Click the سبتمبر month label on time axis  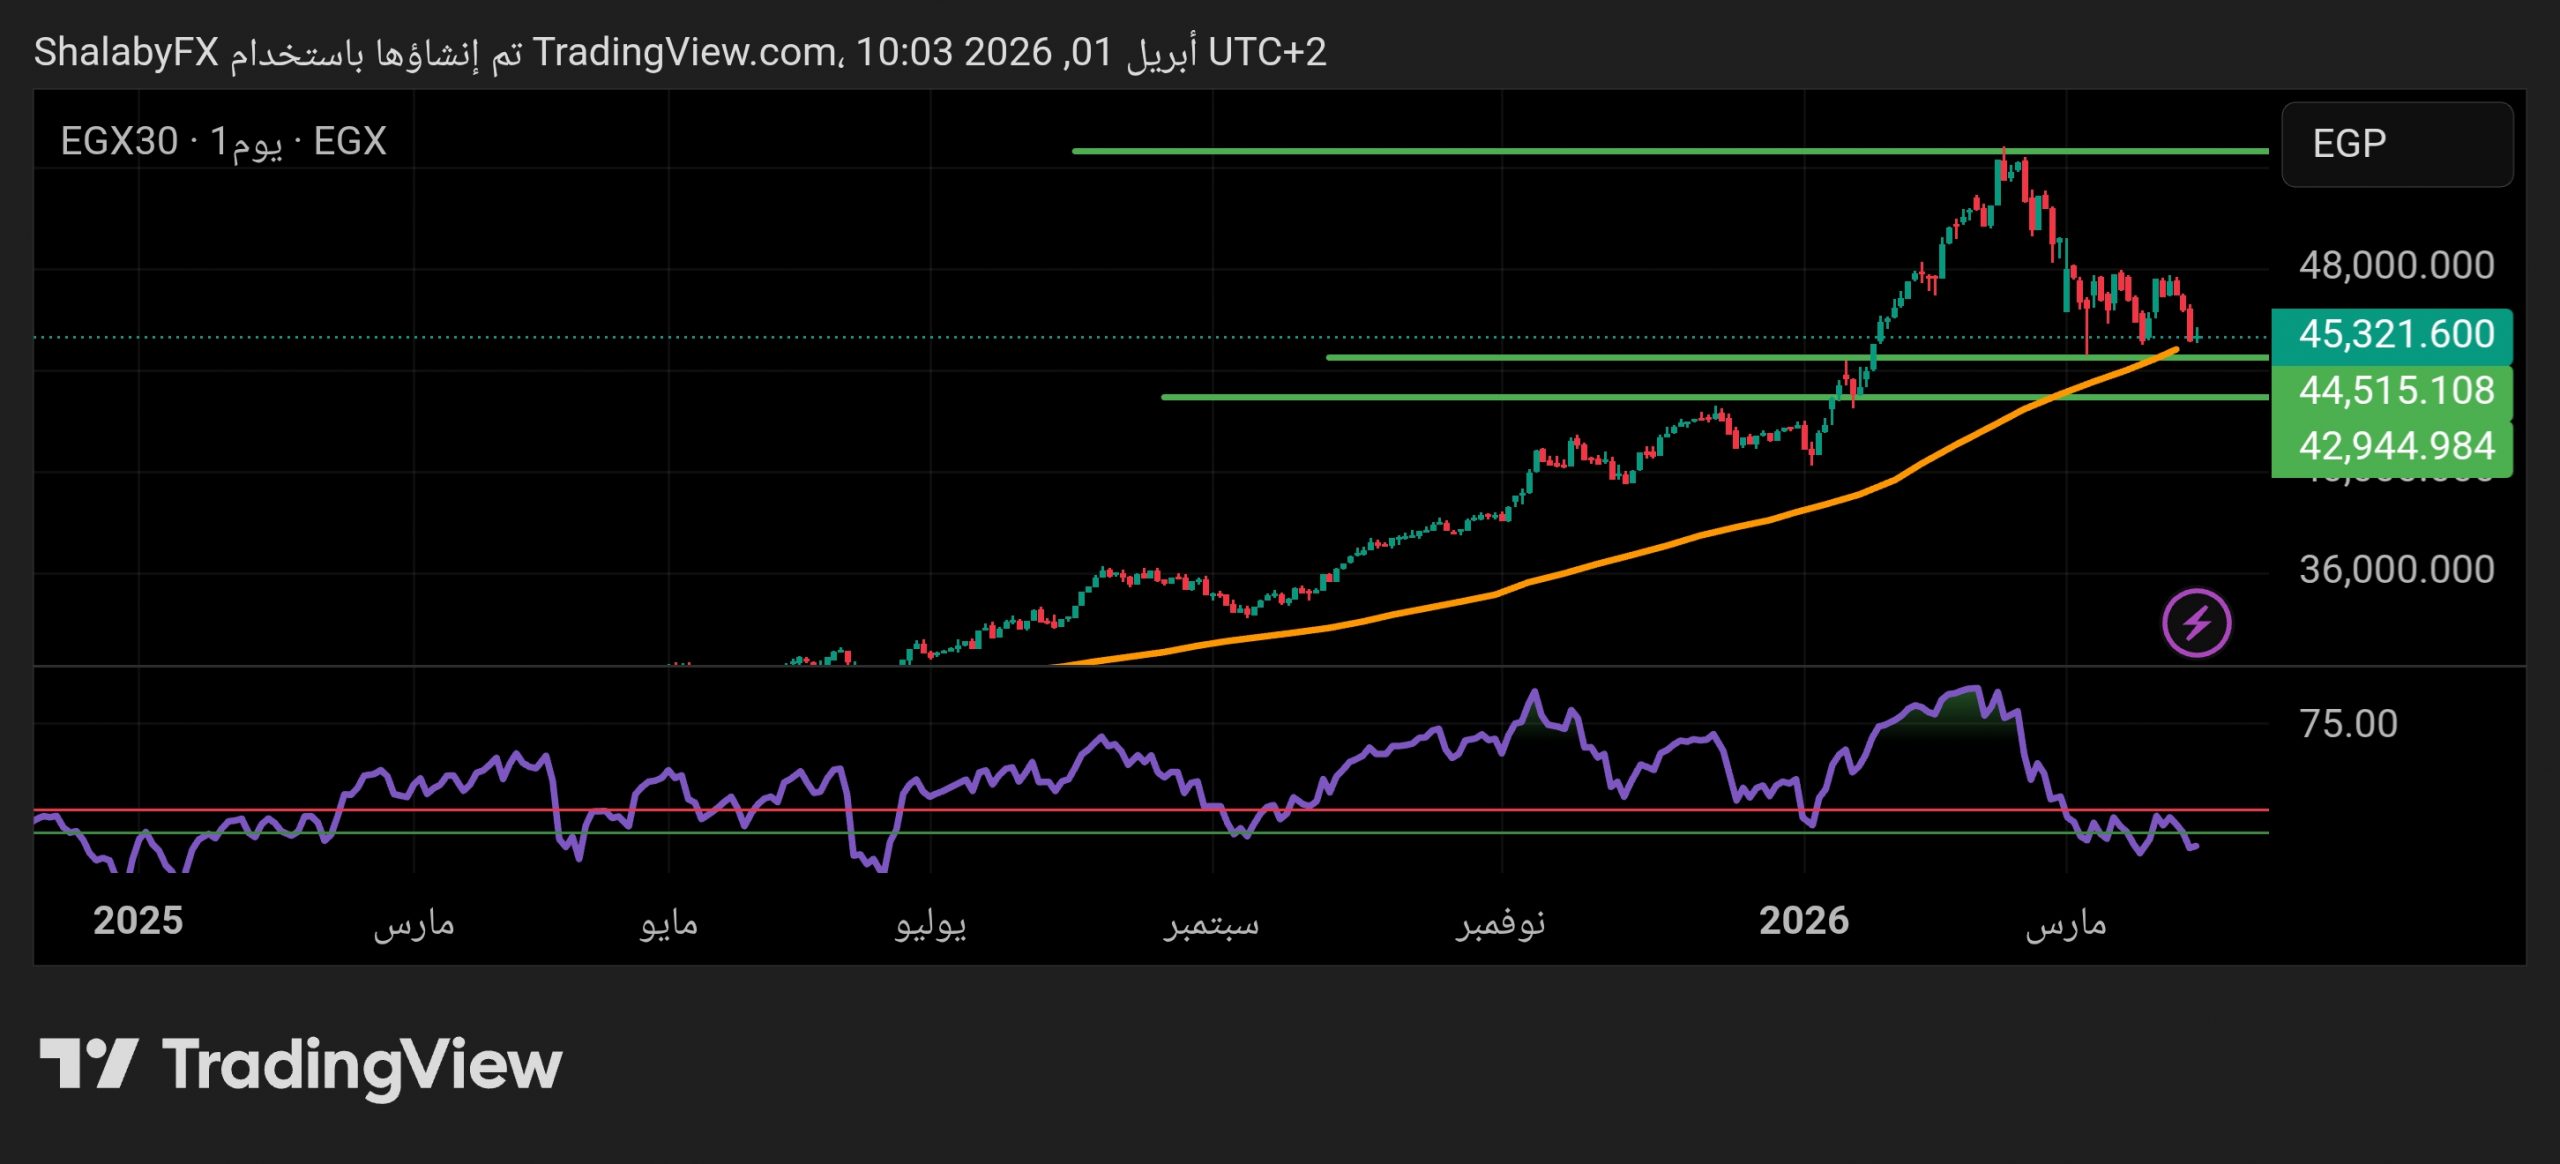[1211, 922]
